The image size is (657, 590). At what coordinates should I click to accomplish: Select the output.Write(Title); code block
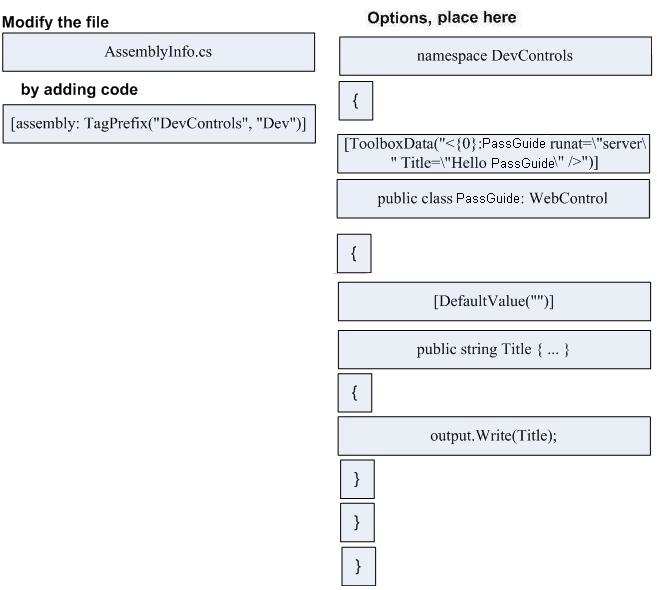click(x=494, y=436)
